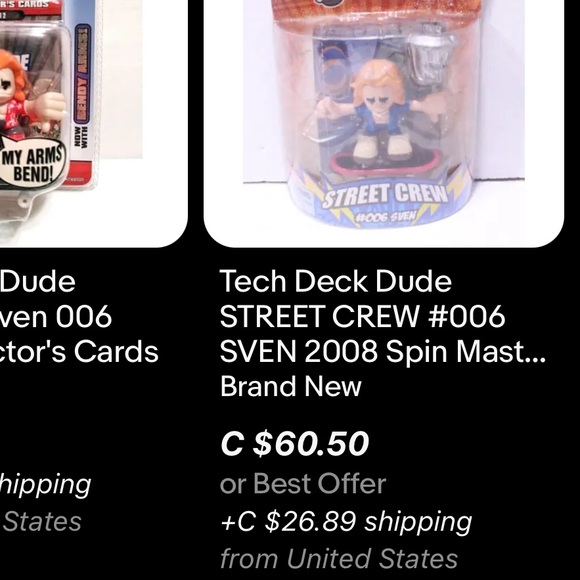
Task: Click the Brand New condition label
Action: [x=291, y=387]
